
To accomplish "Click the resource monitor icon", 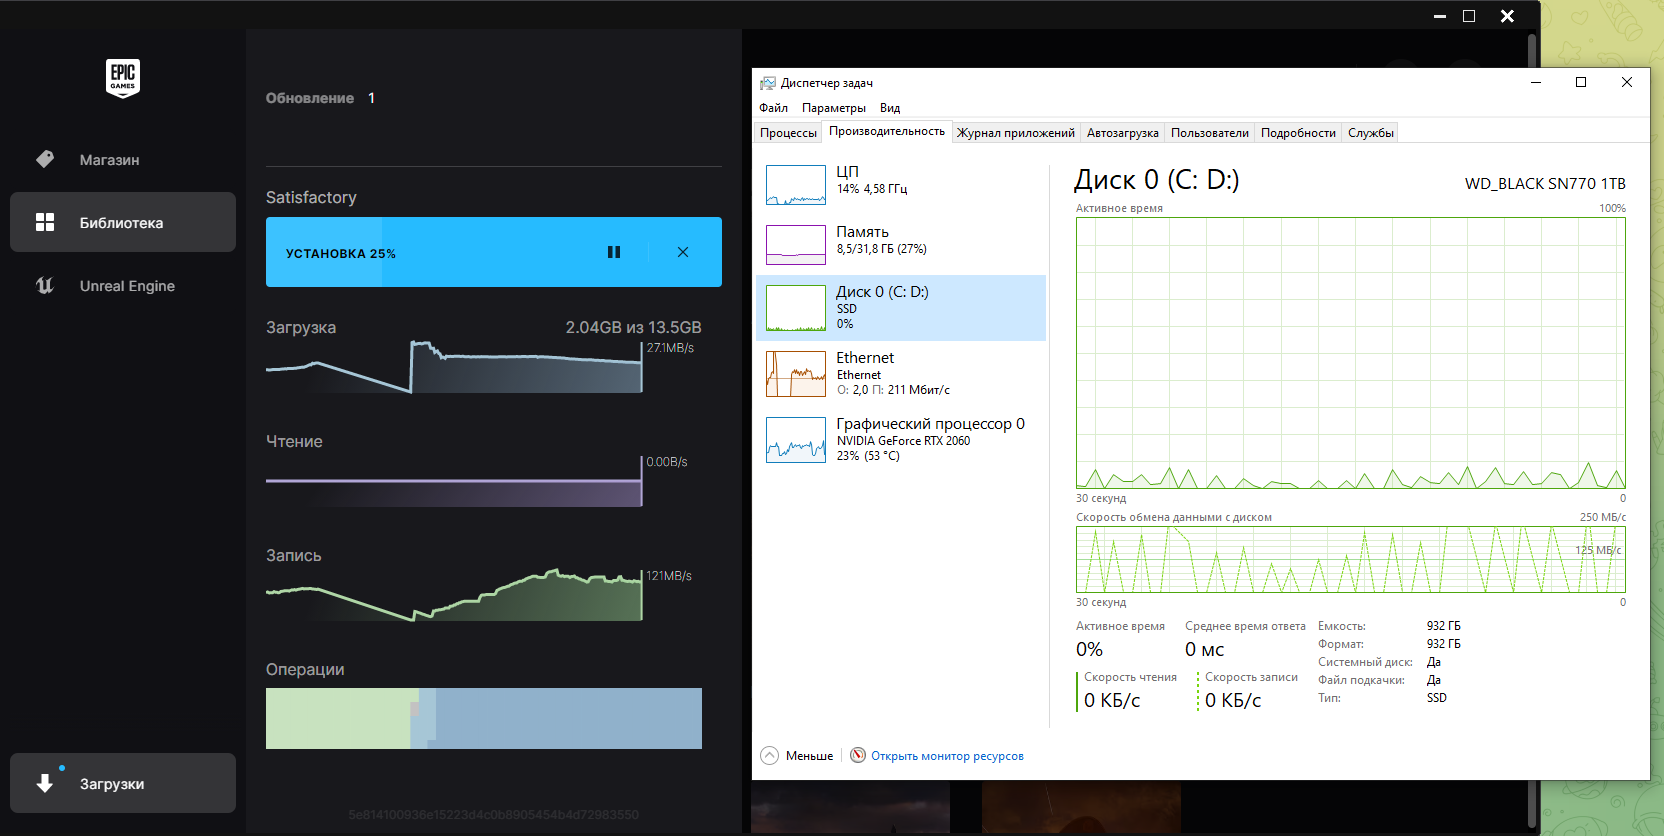I will [858, 755].
